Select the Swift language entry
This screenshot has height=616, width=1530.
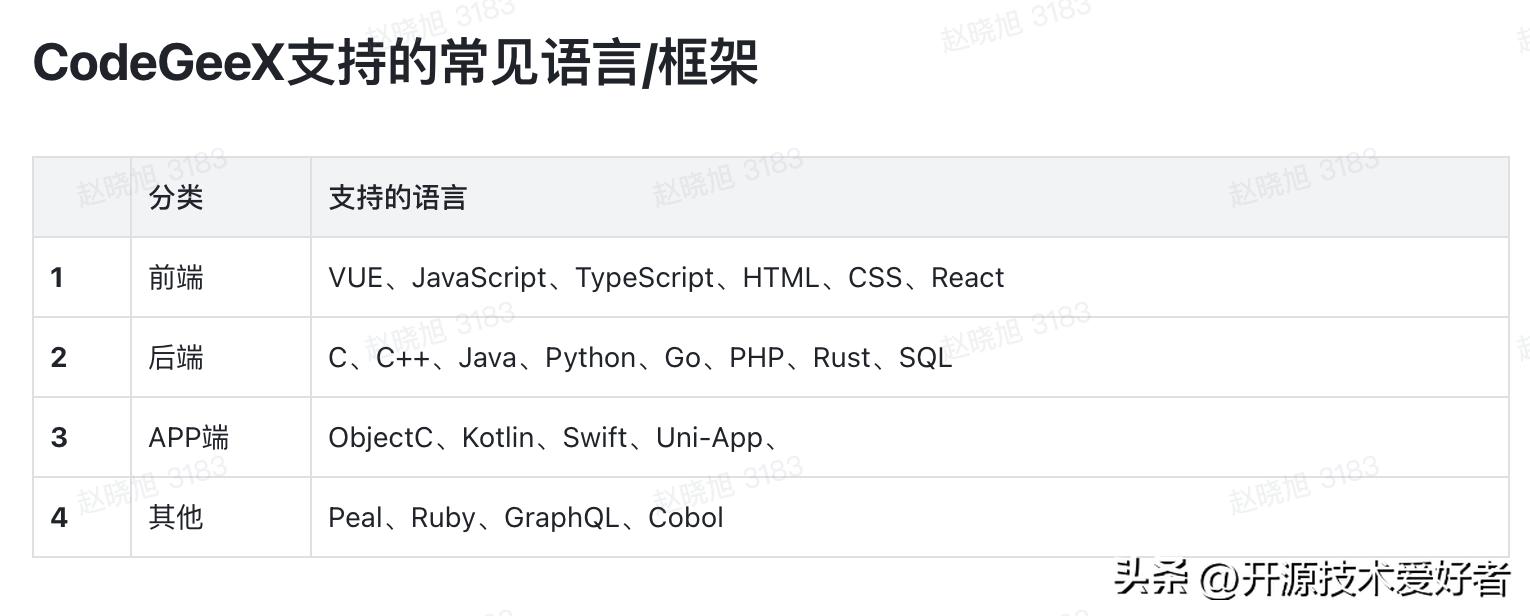(594, 437)
